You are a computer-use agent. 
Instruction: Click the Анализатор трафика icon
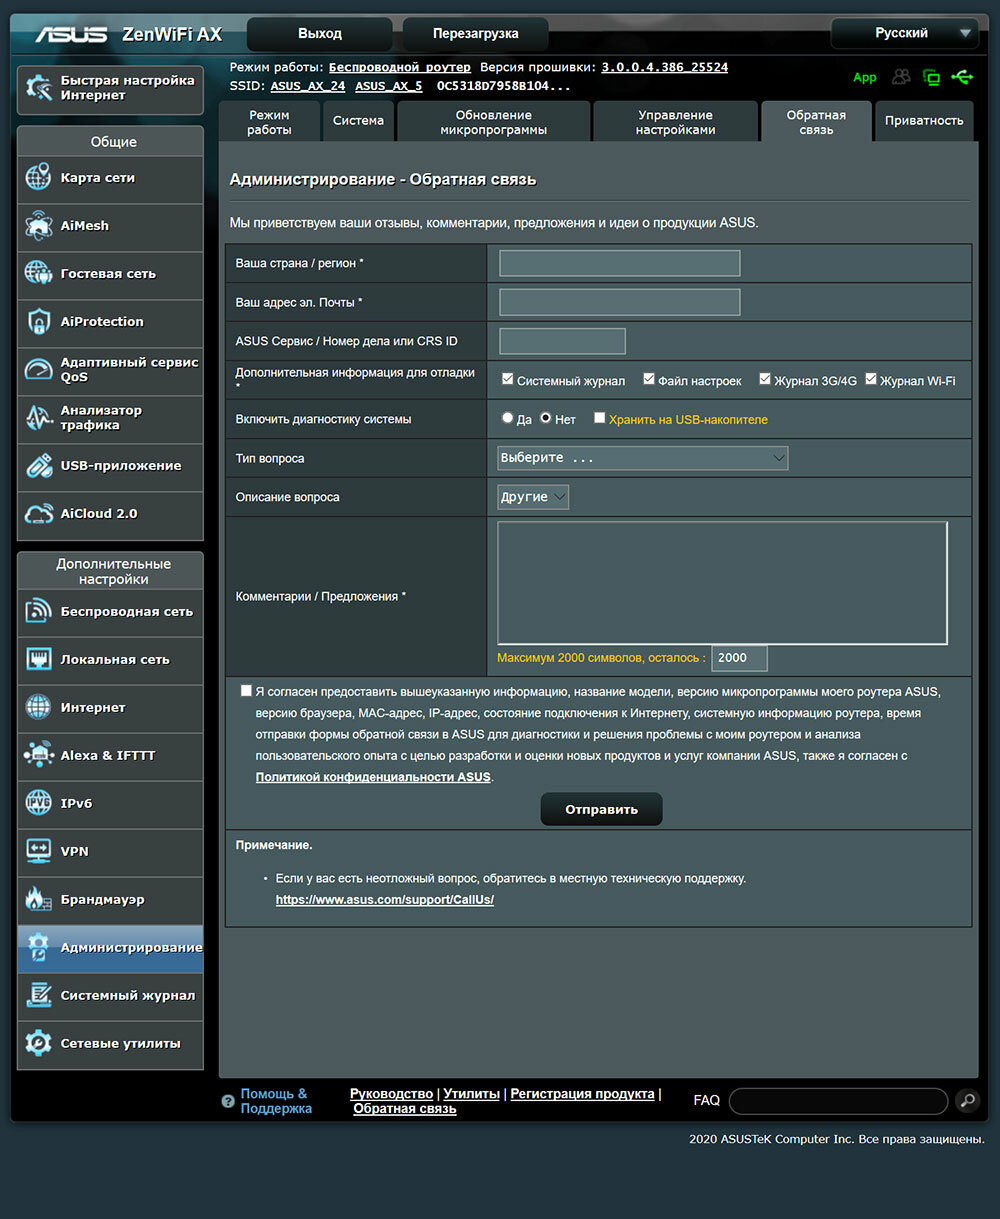[38, 418]
